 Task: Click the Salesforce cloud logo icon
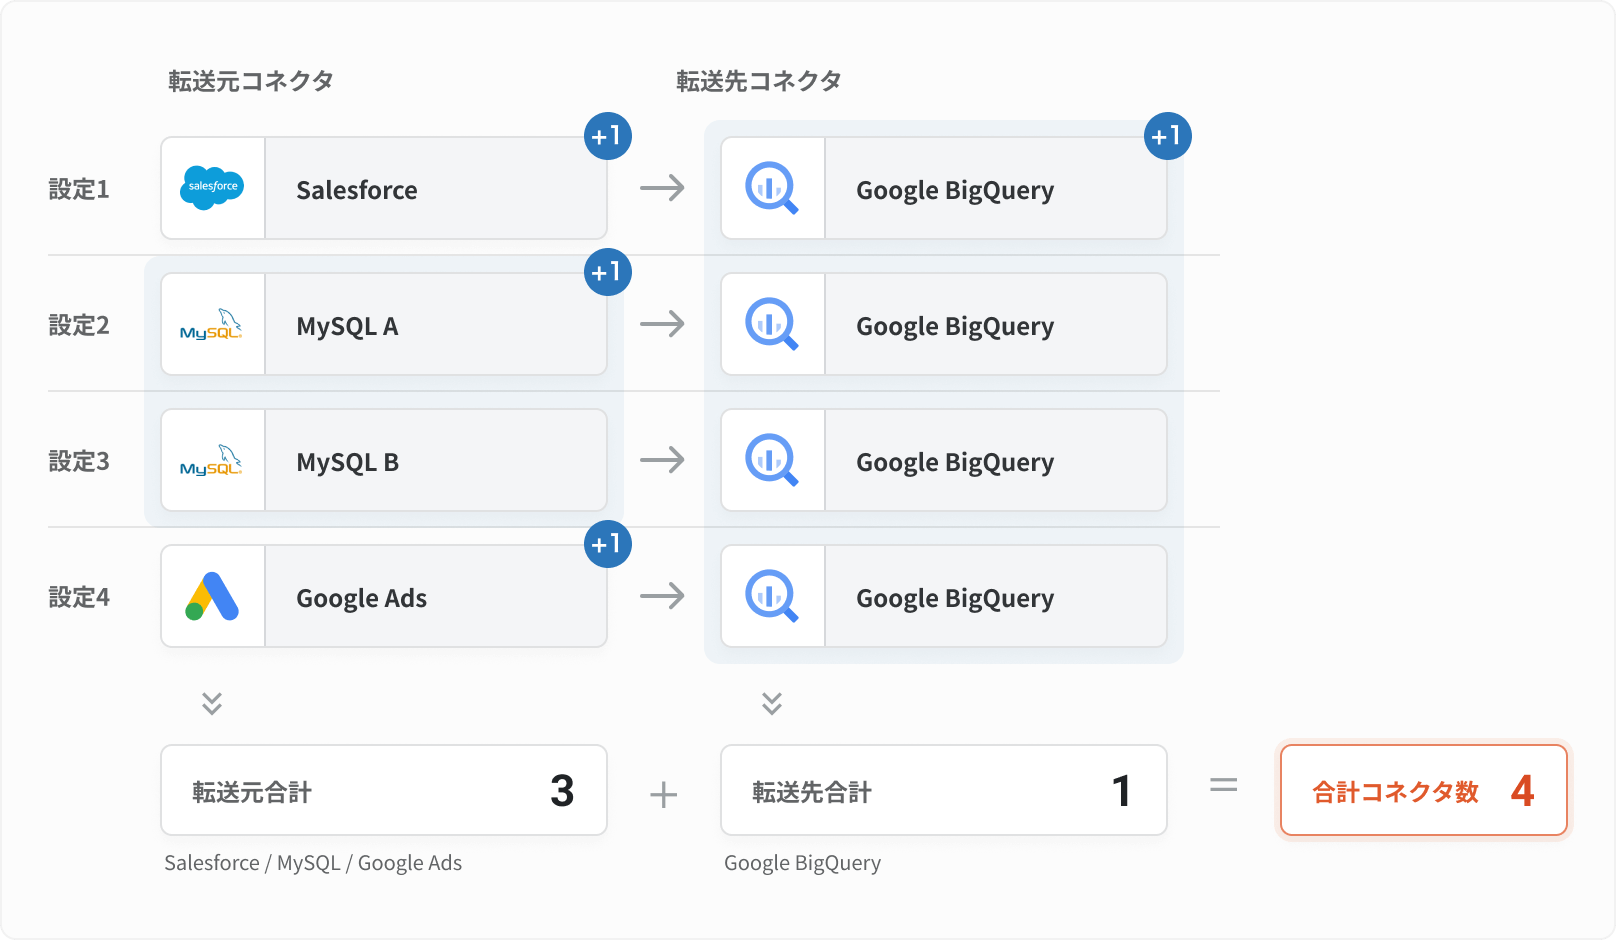click(x=212, y=187)
